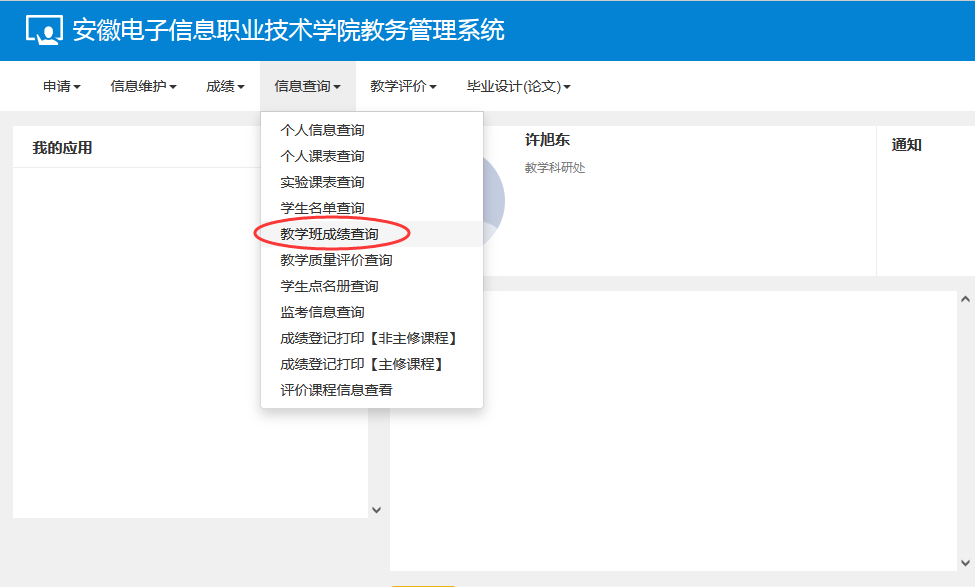This screenshot has height=587, width=975.
Task: Click the circled 教学班成绩查询 entry
Action: [x=329, y=234]
